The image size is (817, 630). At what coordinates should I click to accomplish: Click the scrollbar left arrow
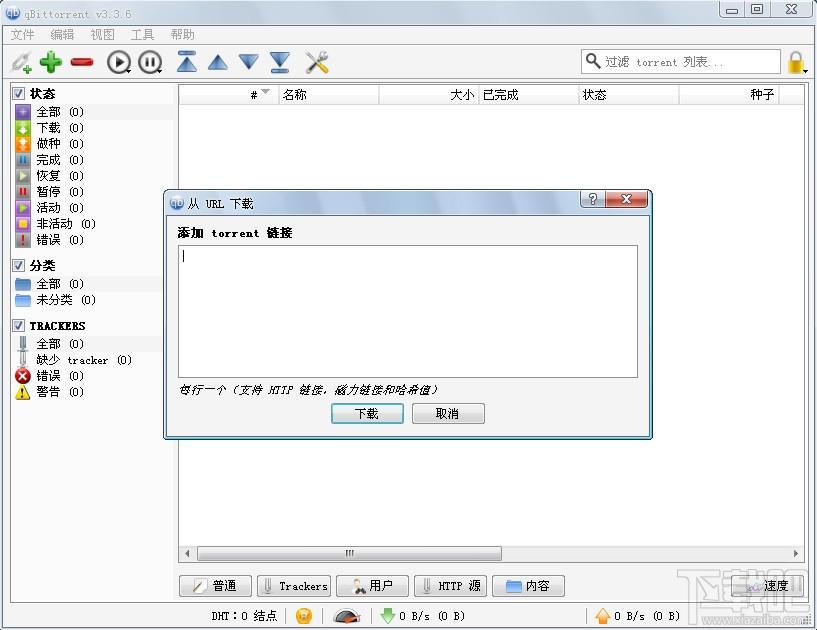click(x=187, y=553)
